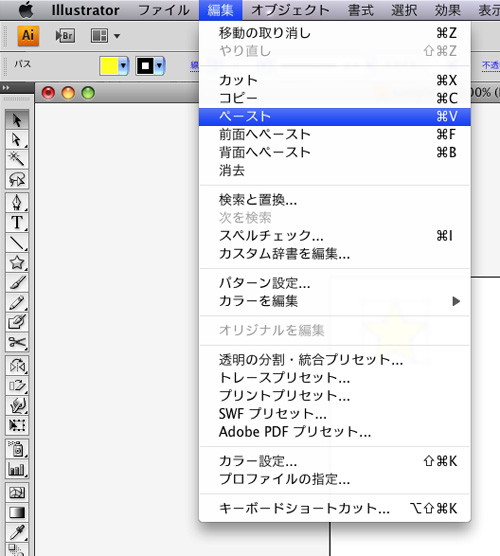Choose 前面へペースト
Image resolution: width=500 pixels, height=556 pixels.
point(335,134)
